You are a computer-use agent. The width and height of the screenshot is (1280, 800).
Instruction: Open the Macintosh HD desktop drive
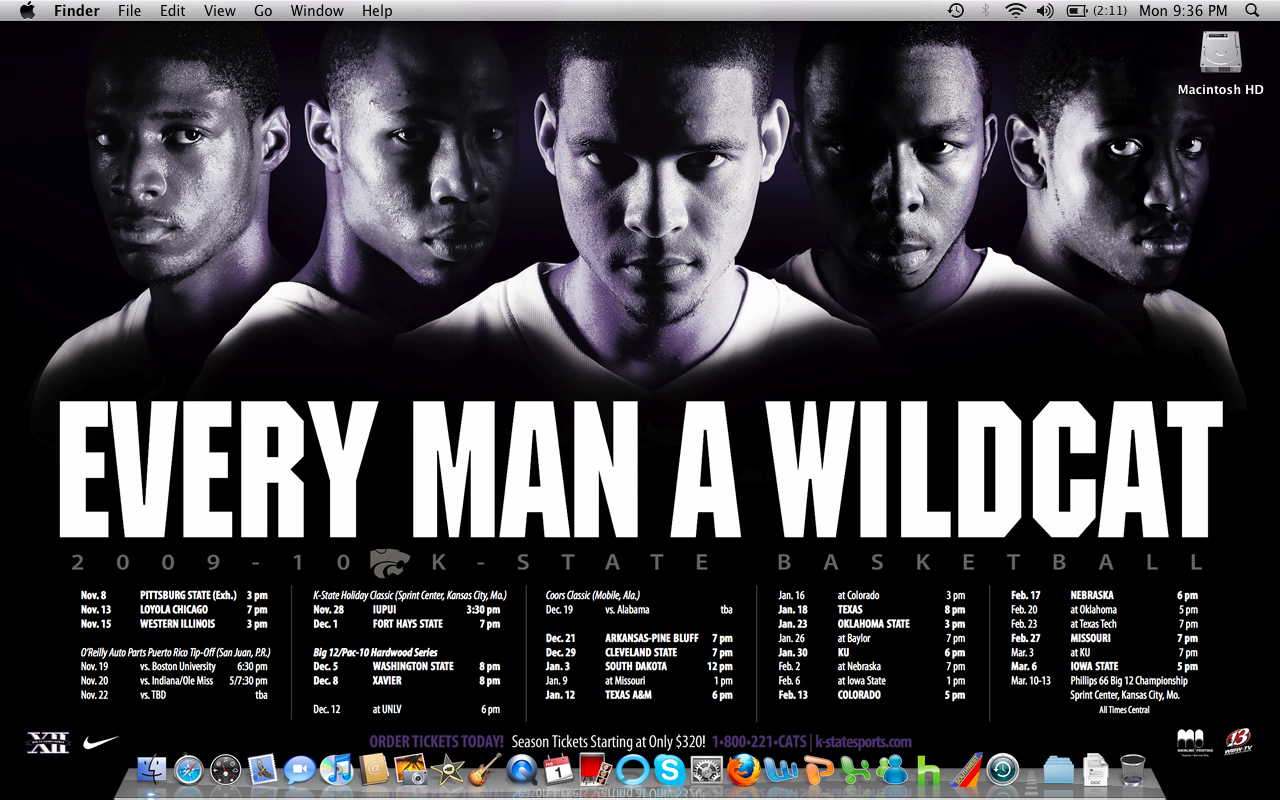tap(1220, 62)
